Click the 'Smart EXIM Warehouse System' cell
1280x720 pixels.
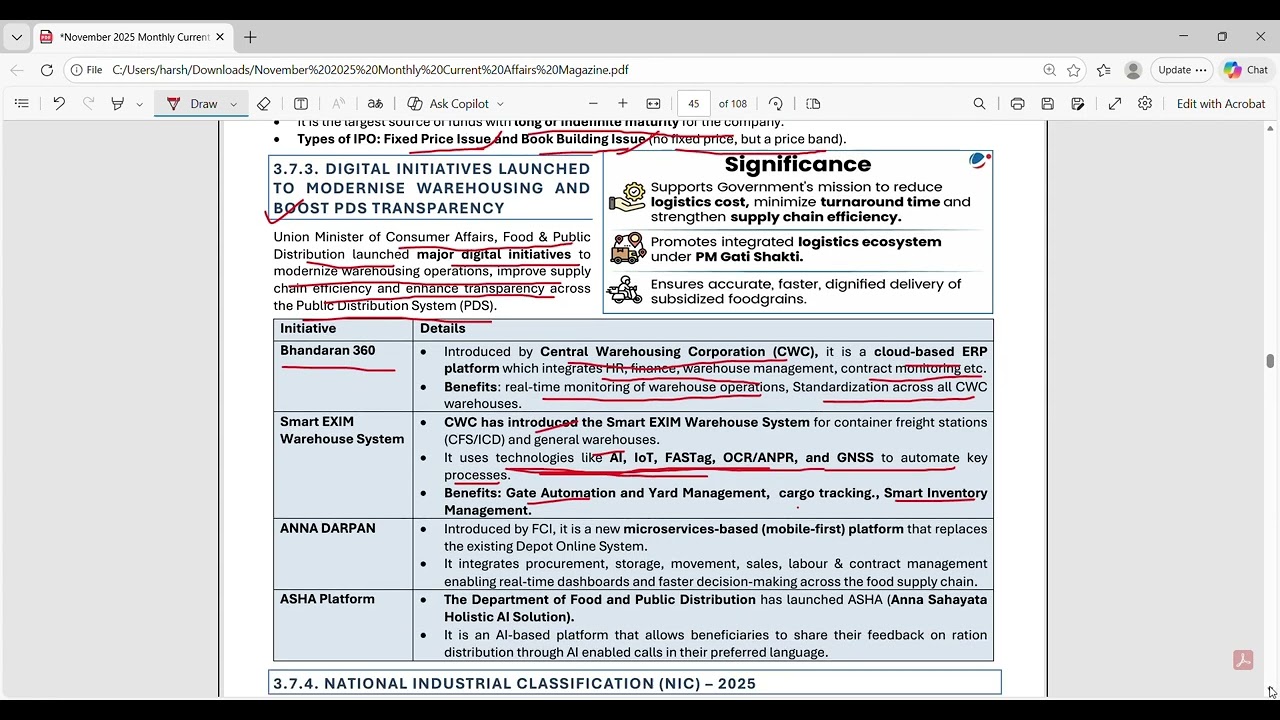(343, 465)
